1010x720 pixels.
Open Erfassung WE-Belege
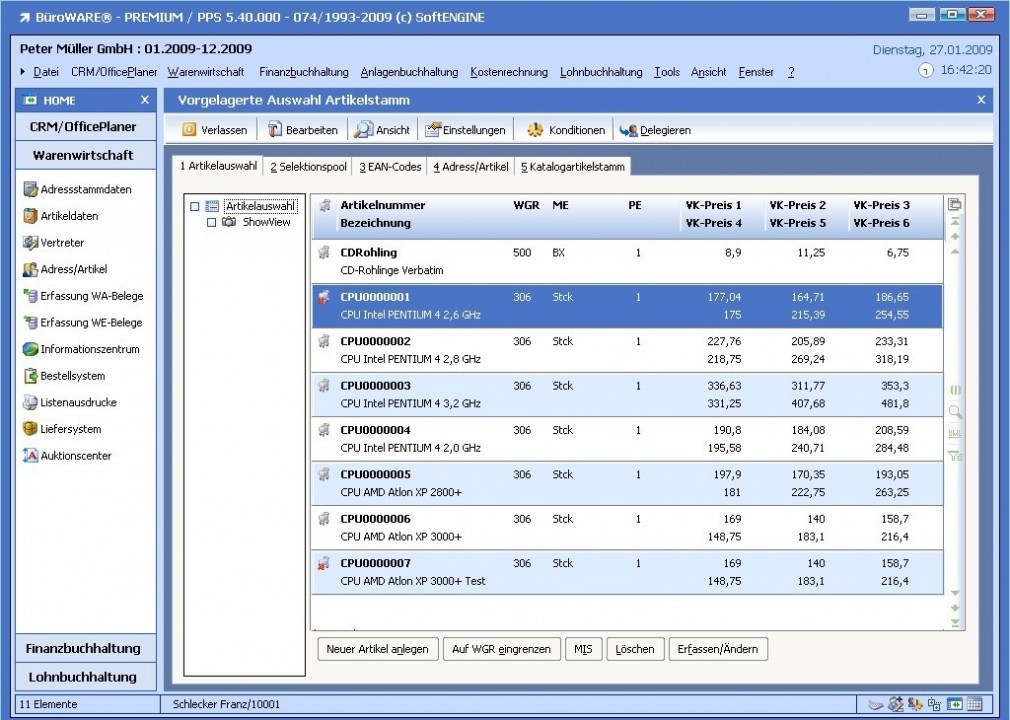[82, 323]
